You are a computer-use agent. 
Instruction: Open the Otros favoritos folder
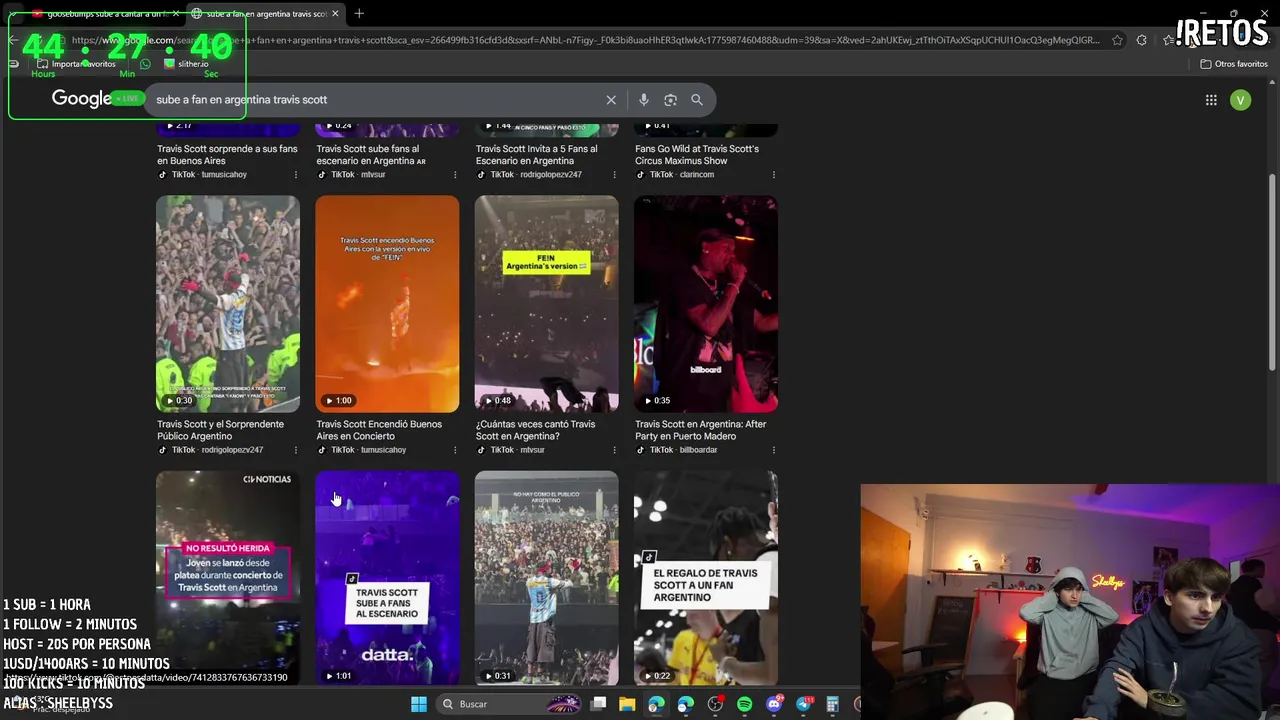[x=1234, y=64]
